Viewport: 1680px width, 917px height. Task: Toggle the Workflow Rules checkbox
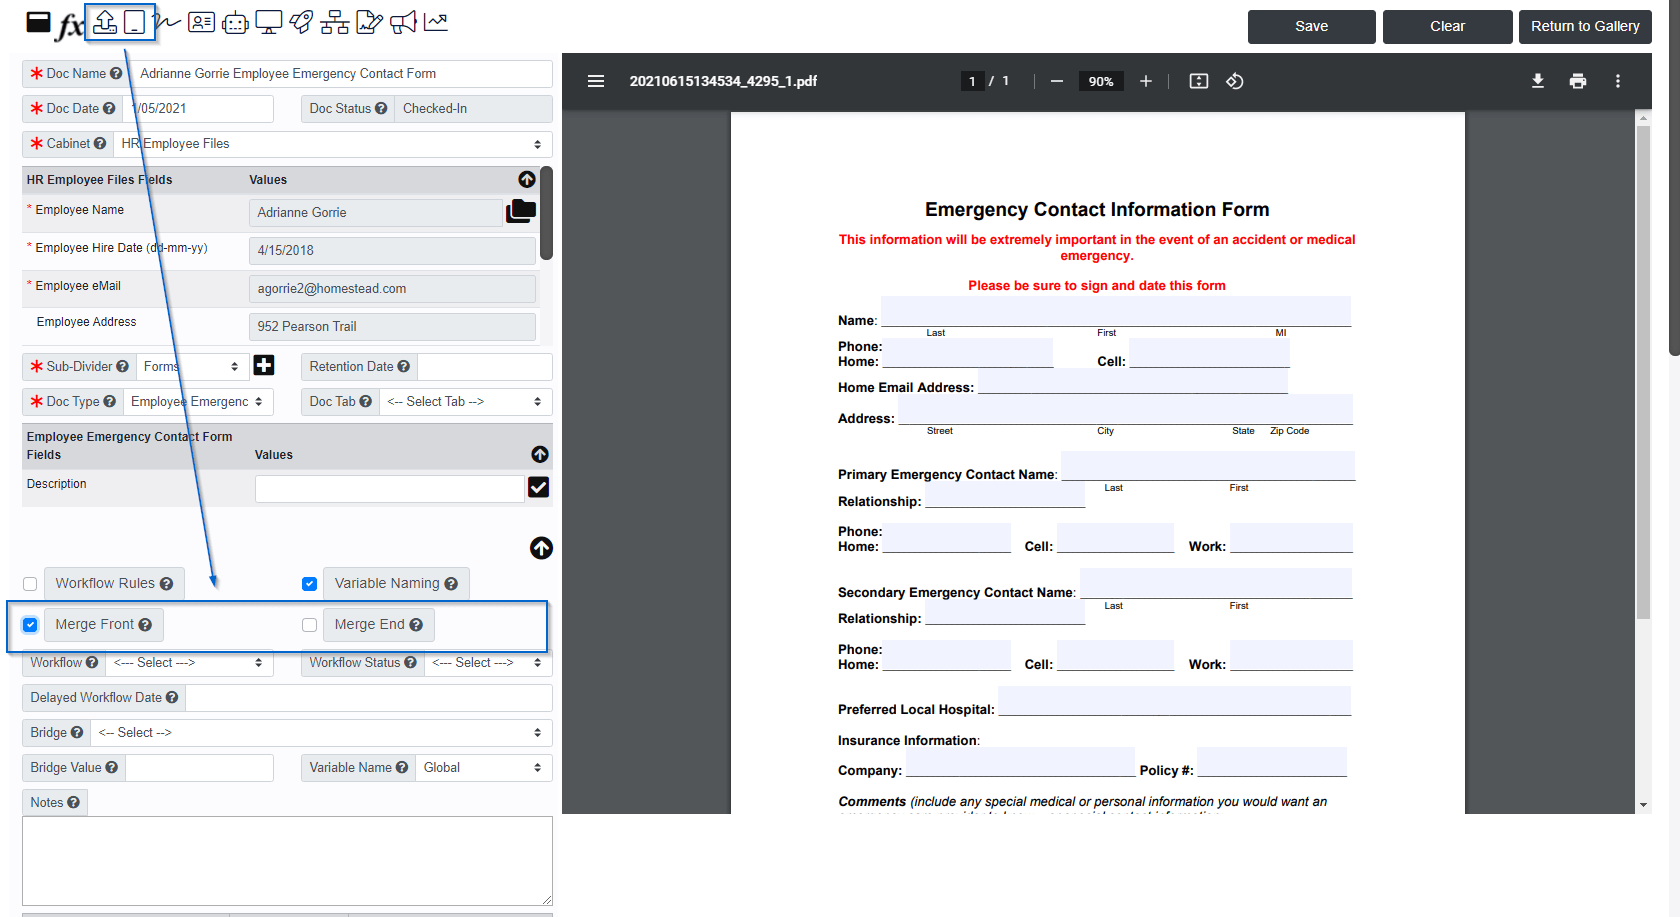click(30, 584)
